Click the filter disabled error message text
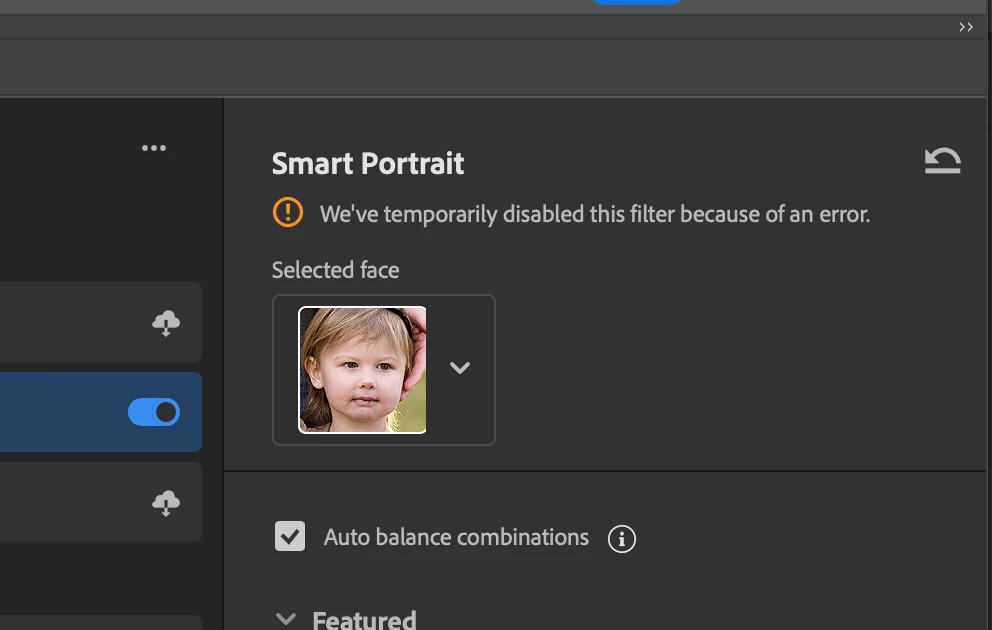The height and width of the screenshot is (630, 992). [x=595, y=213]
